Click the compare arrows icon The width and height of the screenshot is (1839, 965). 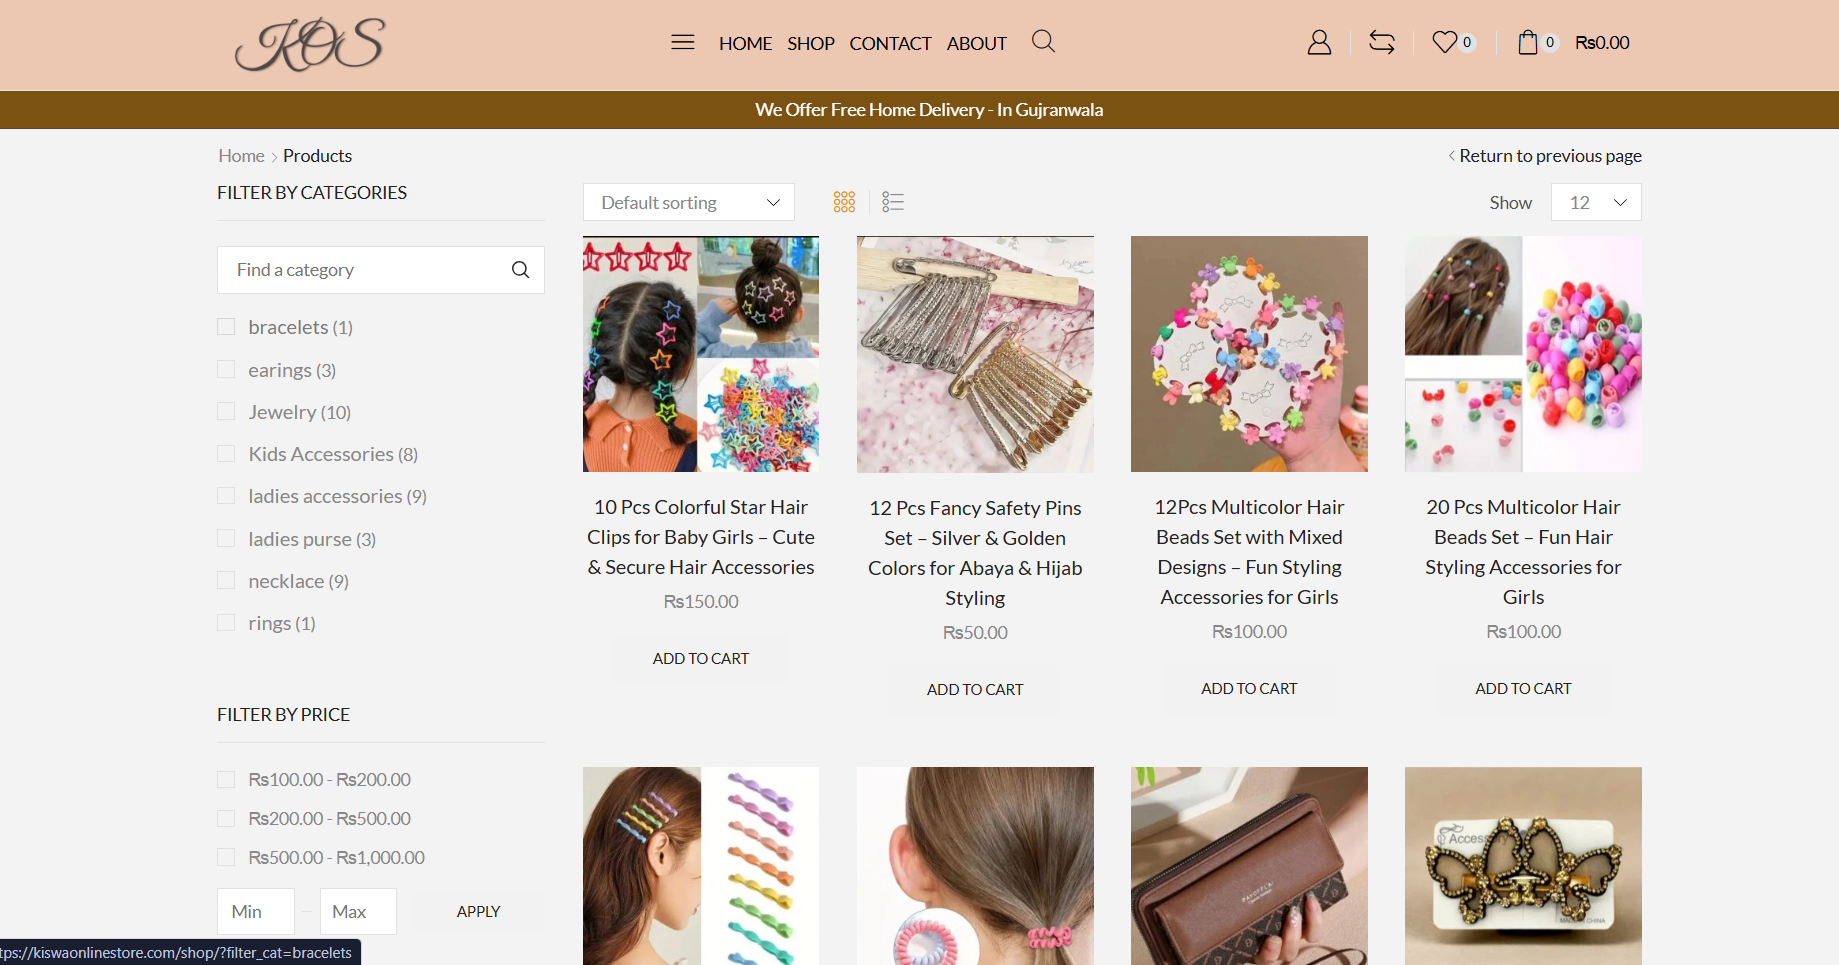click(x=1382, y=42)
